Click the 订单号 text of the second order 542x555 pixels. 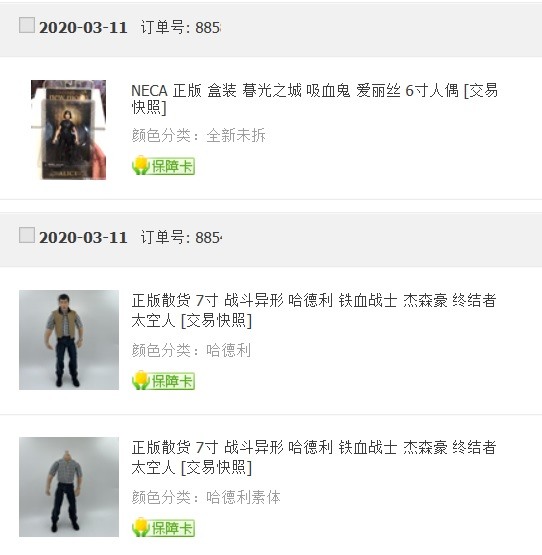[x=181, y=237]
